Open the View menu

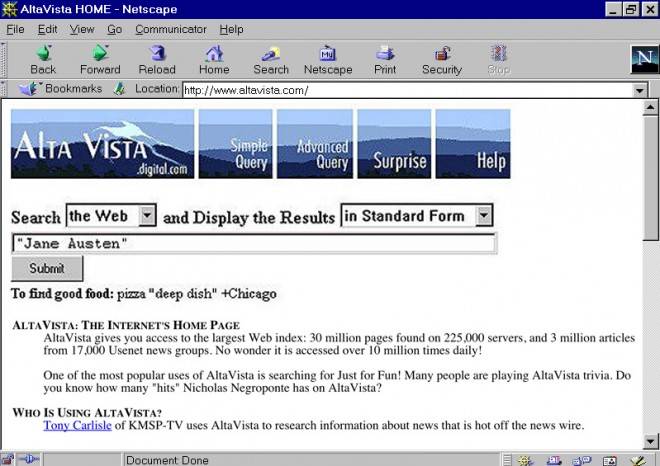[82, 29]
